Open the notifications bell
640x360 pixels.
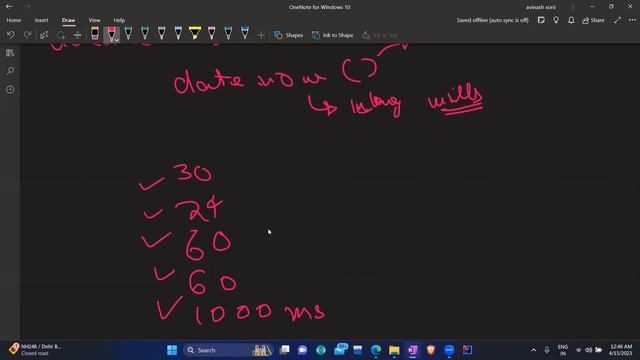click(x=571, y=20)
